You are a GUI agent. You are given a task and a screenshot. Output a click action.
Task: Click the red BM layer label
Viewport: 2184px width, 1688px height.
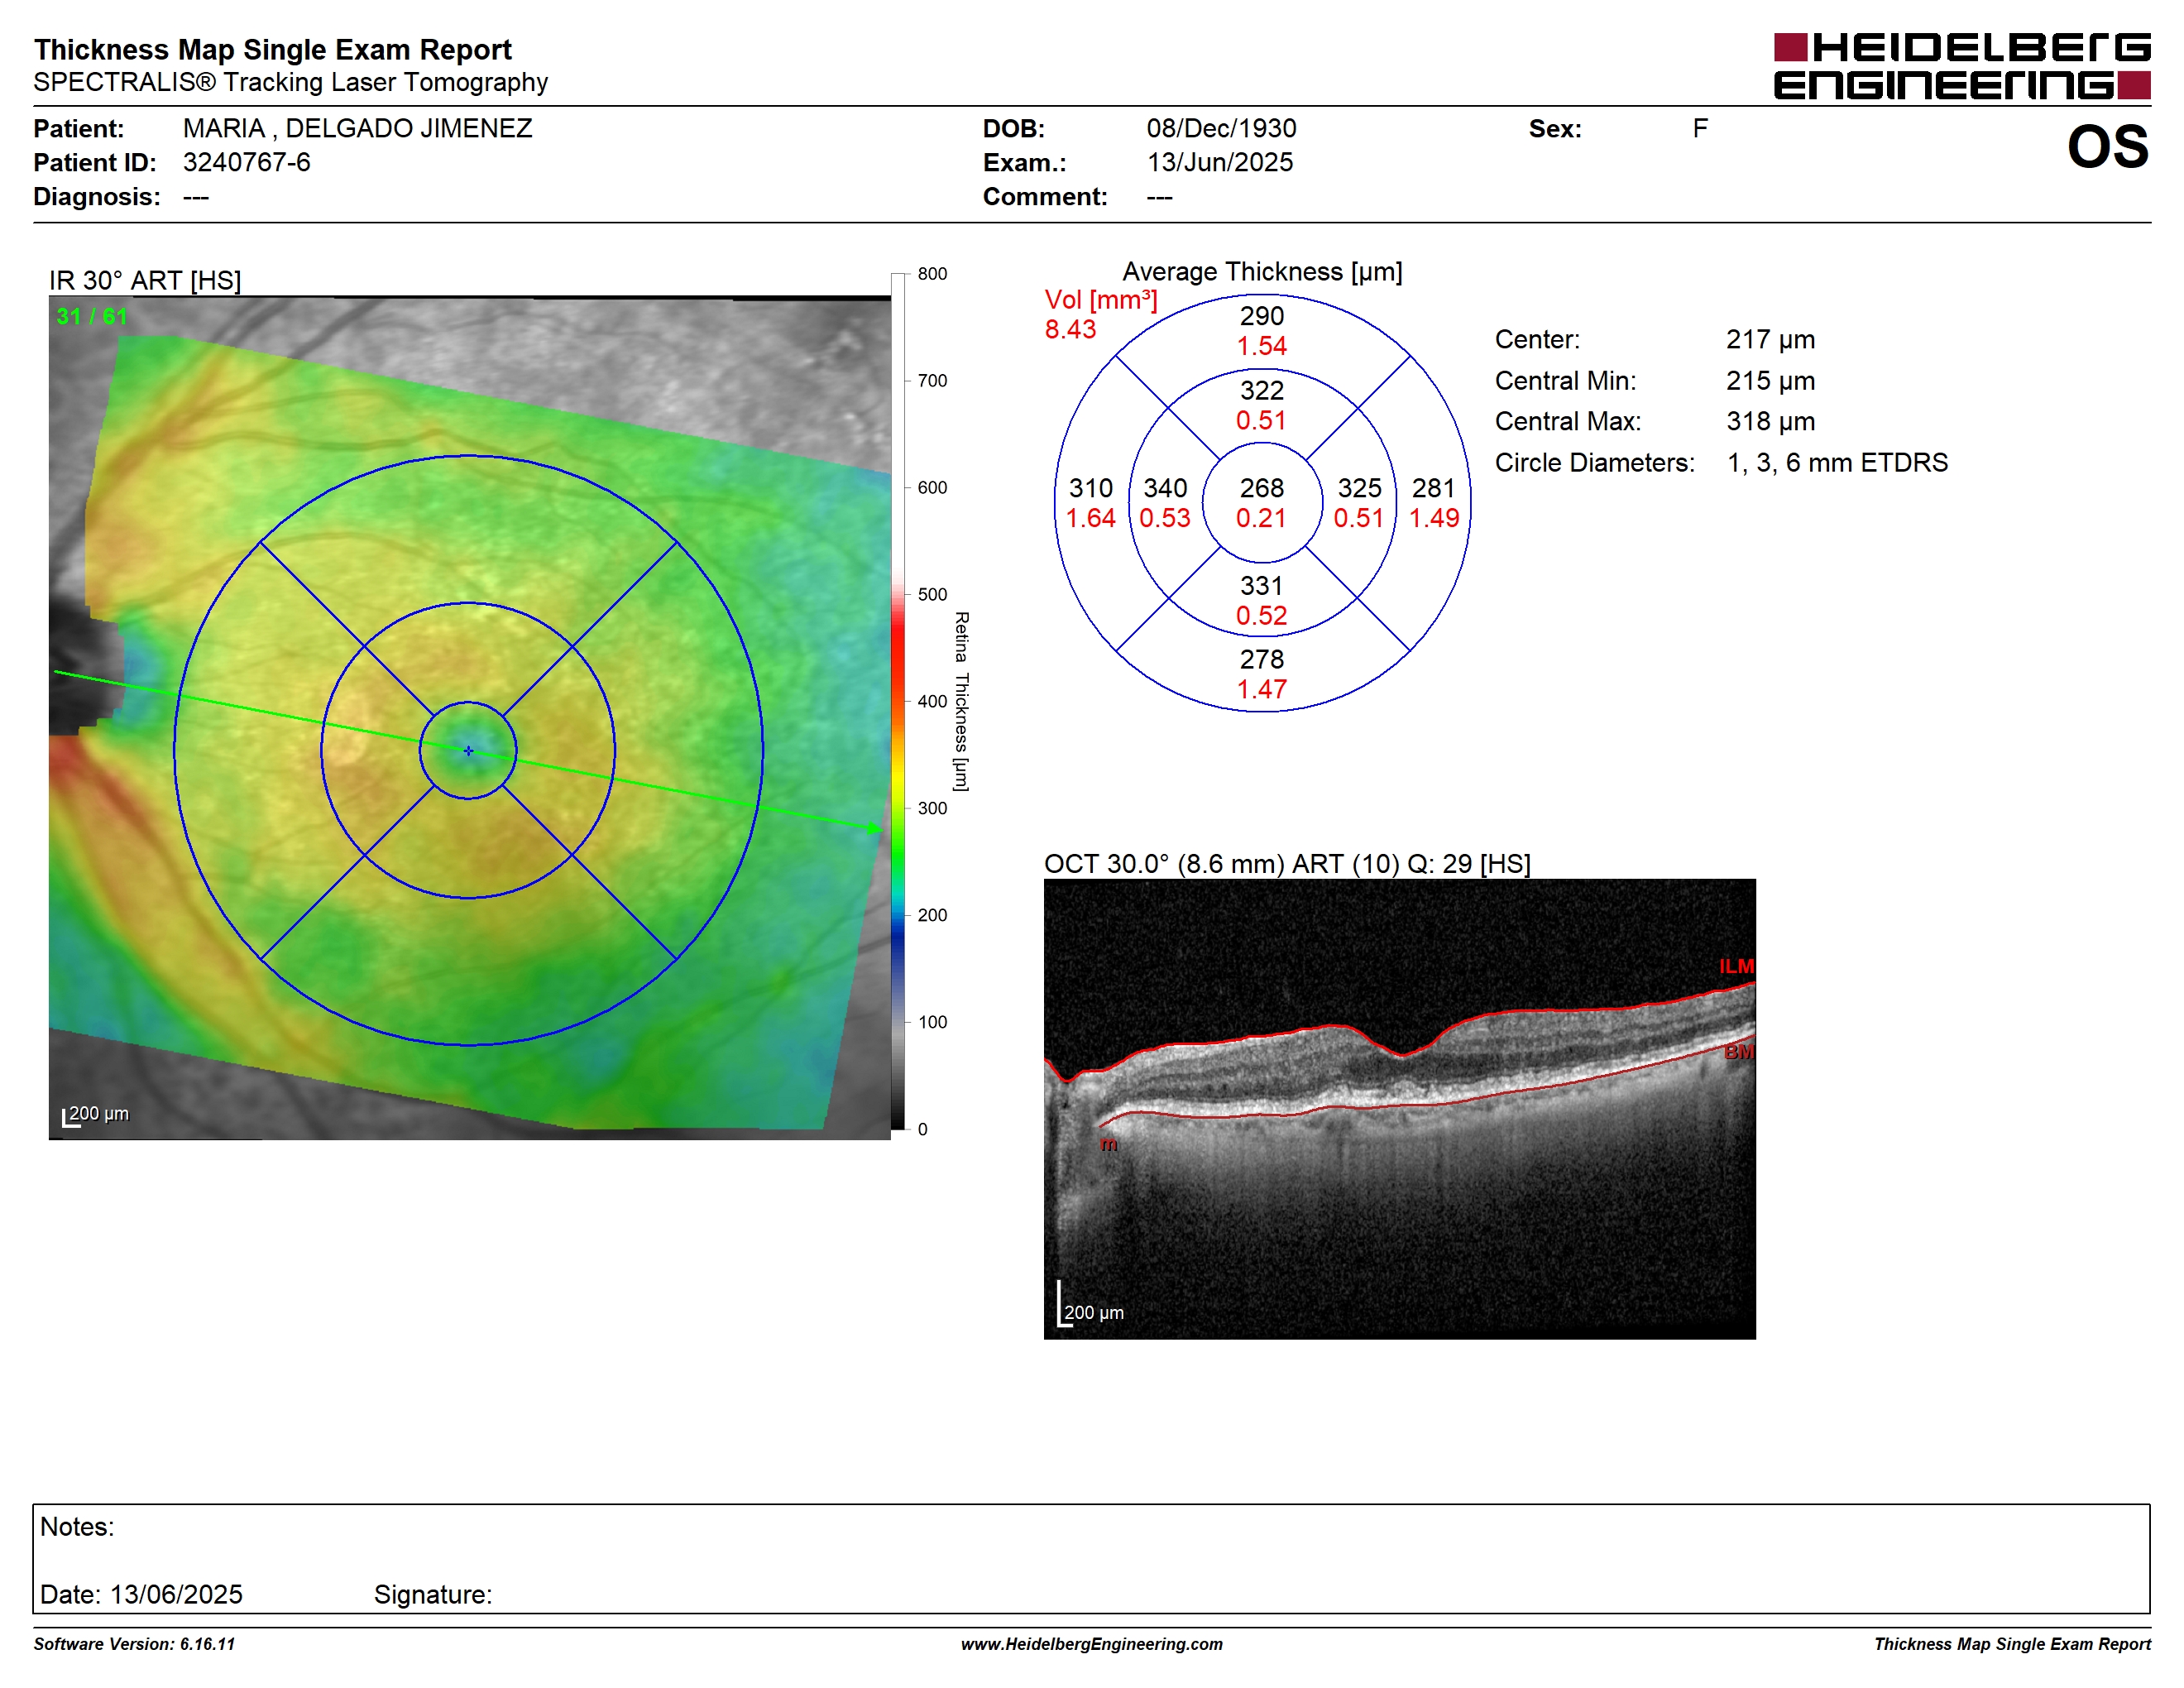tap(1739, 1052)
